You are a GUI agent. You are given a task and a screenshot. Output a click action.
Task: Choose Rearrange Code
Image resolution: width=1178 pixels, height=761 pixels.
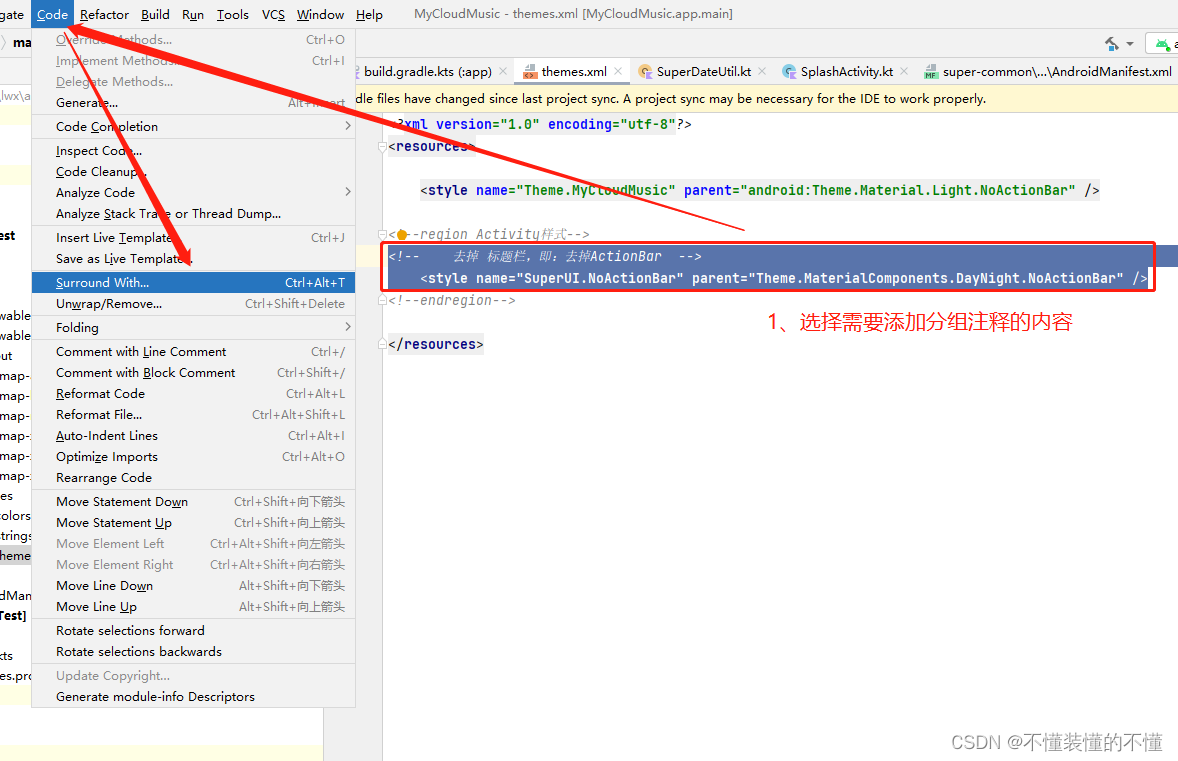[x=194, y=478]
